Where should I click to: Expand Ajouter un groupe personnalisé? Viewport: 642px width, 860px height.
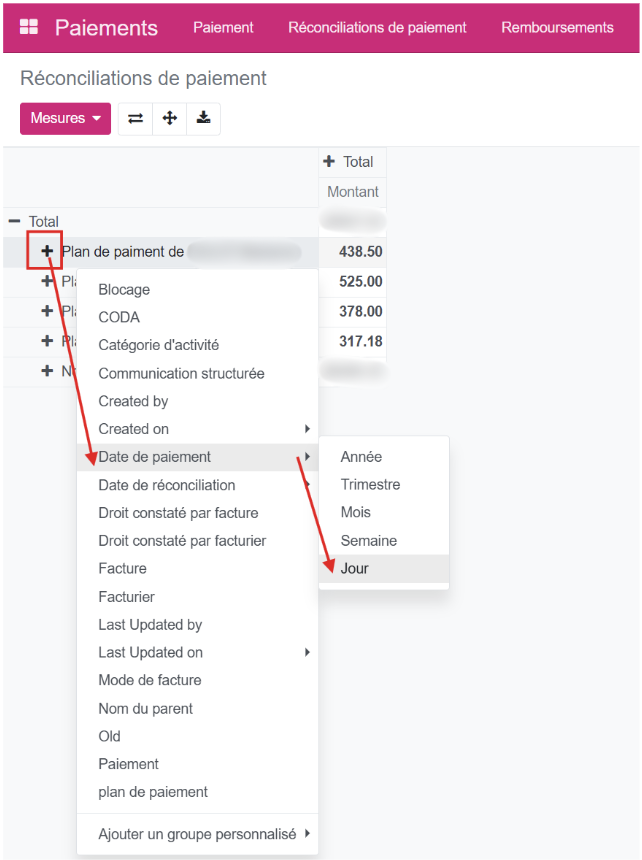coord(198,833)
